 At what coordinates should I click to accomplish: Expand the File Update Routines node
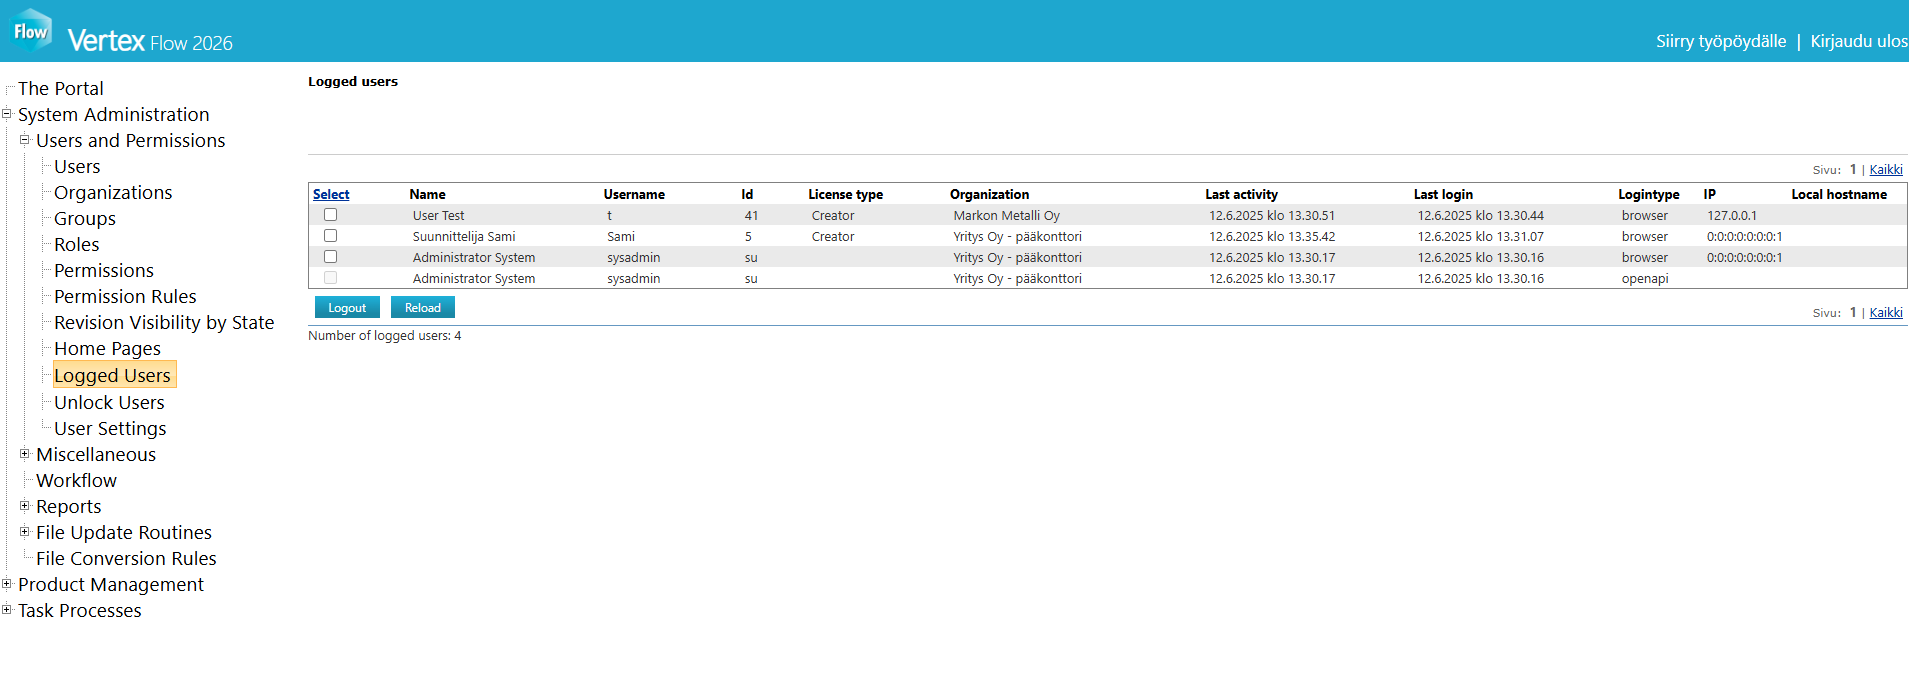[x=25, y=532]
